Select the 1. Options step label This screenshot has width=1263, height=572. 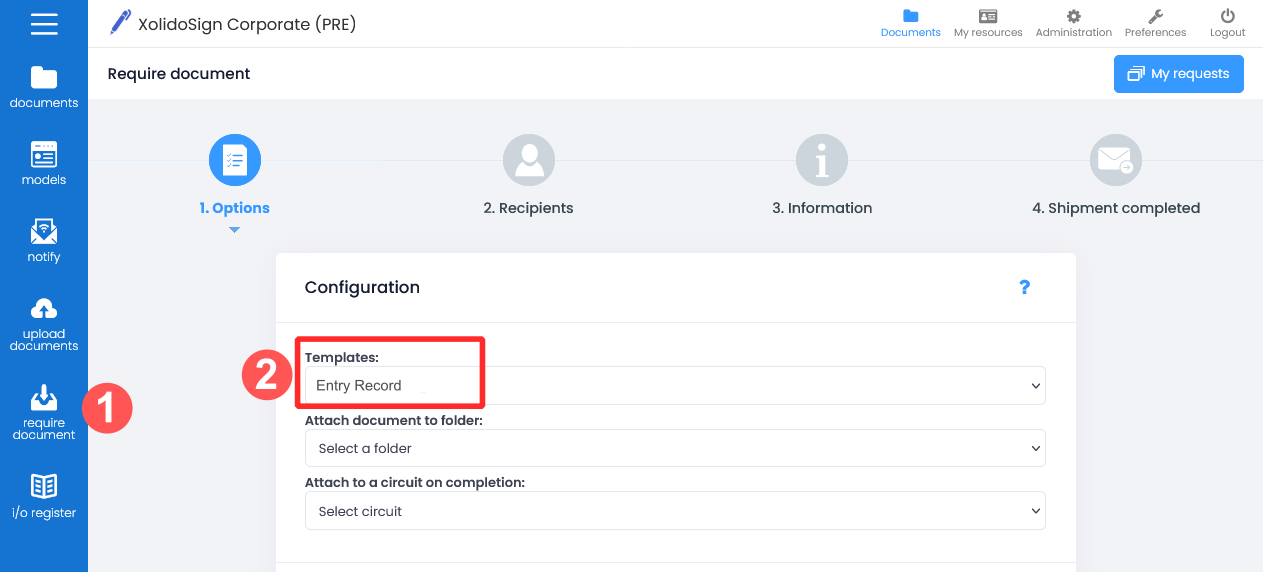pos(234,208)
